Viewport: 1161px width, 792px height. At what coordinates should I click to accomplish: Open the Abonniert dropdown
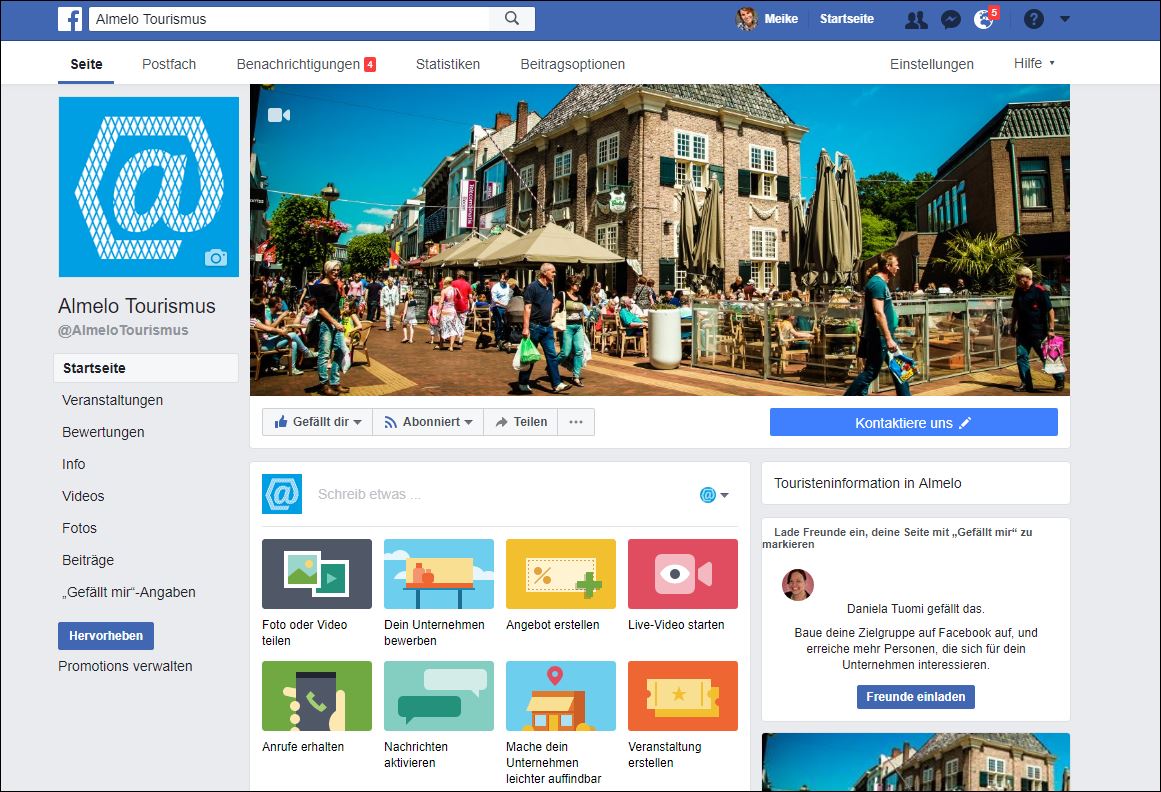428,422
